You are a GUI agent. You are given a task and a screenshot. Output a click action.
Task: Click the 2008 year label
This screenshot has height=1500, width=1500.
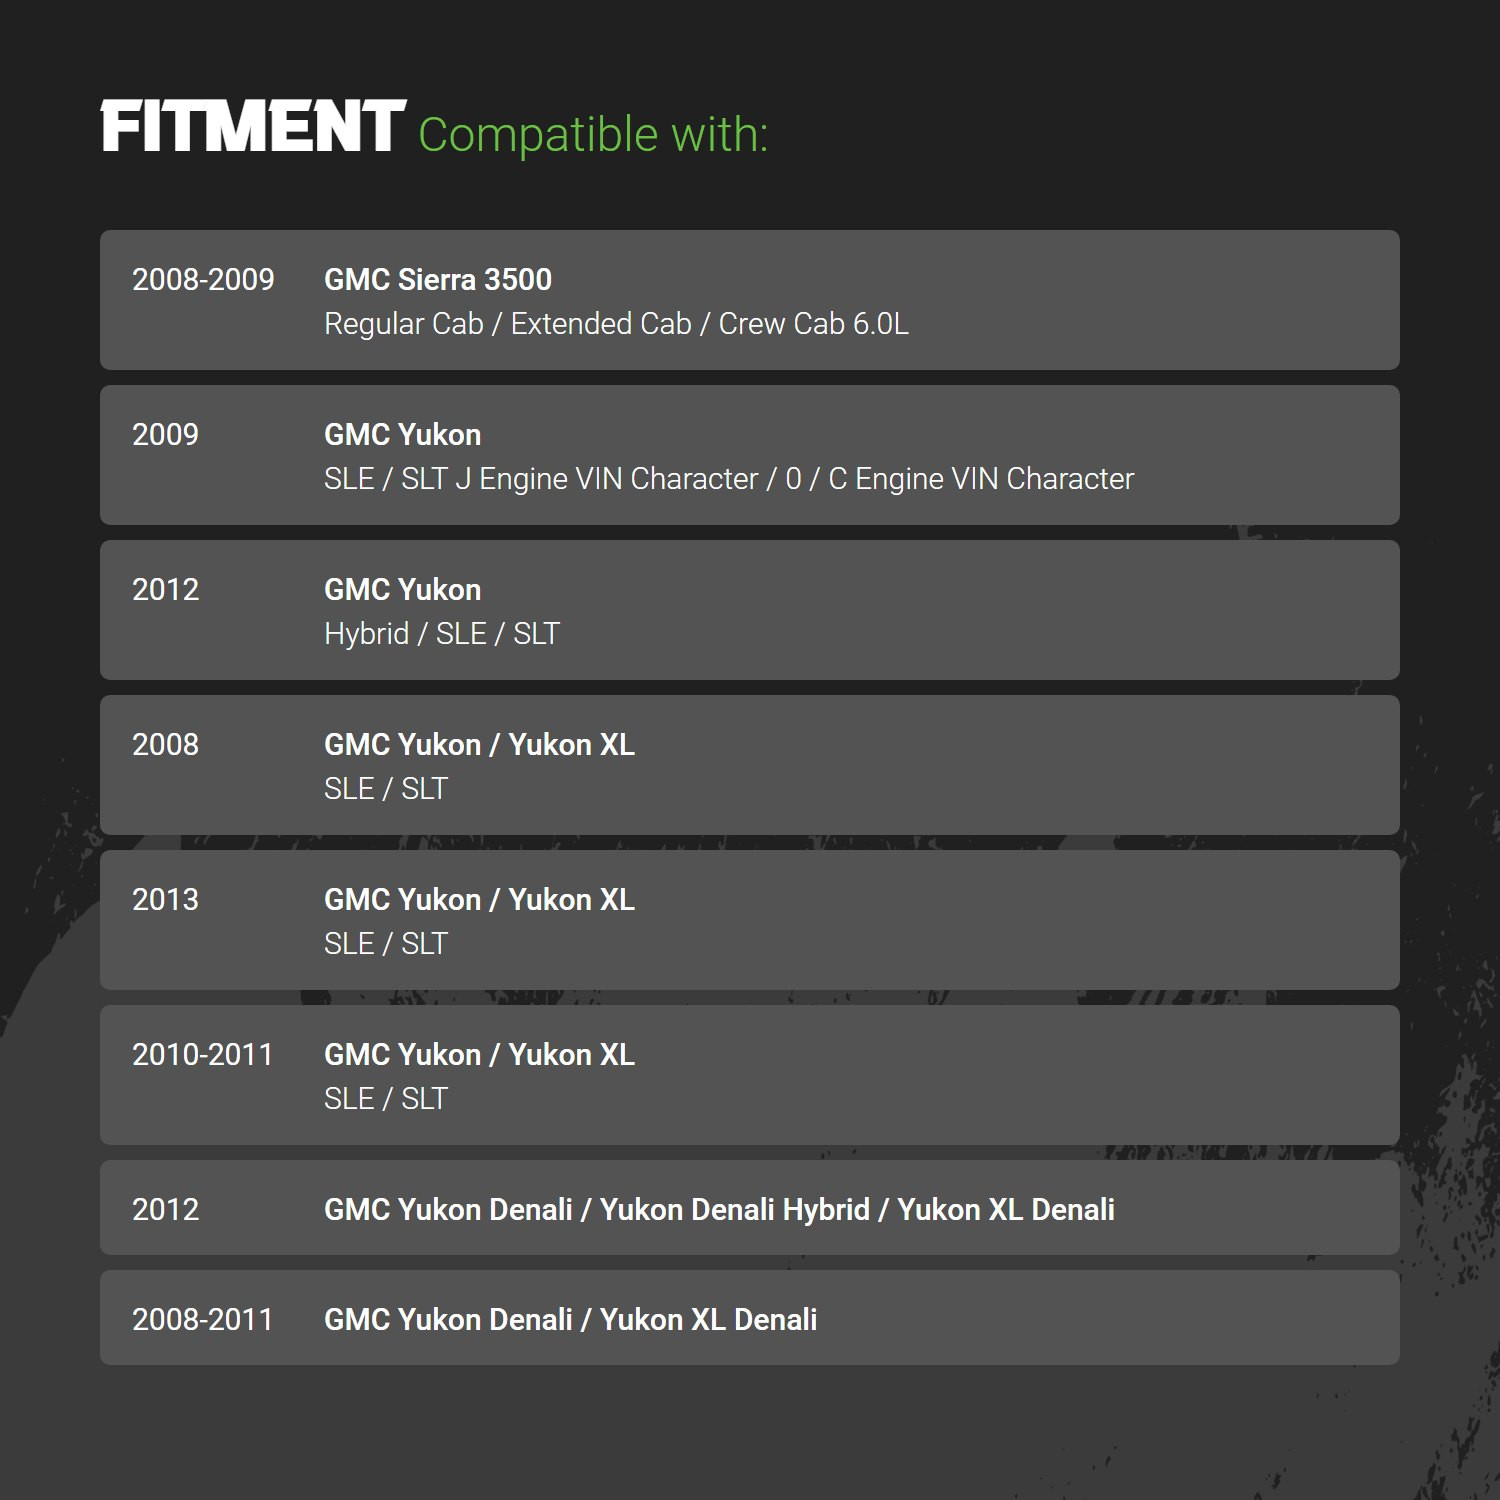166,745
